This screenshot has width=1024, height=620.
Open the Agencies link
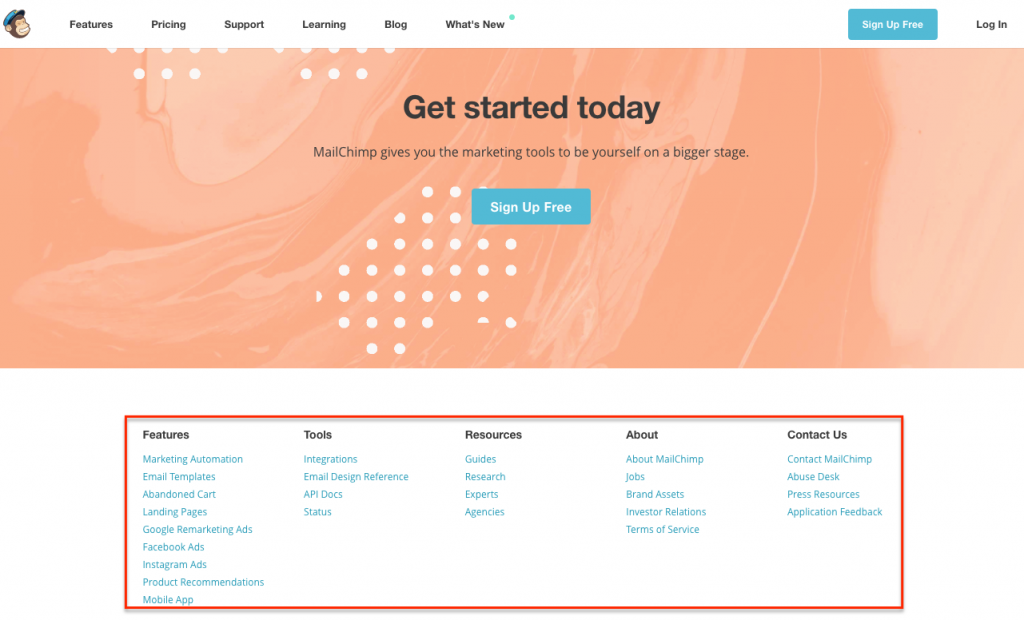[x=485, y=512]
